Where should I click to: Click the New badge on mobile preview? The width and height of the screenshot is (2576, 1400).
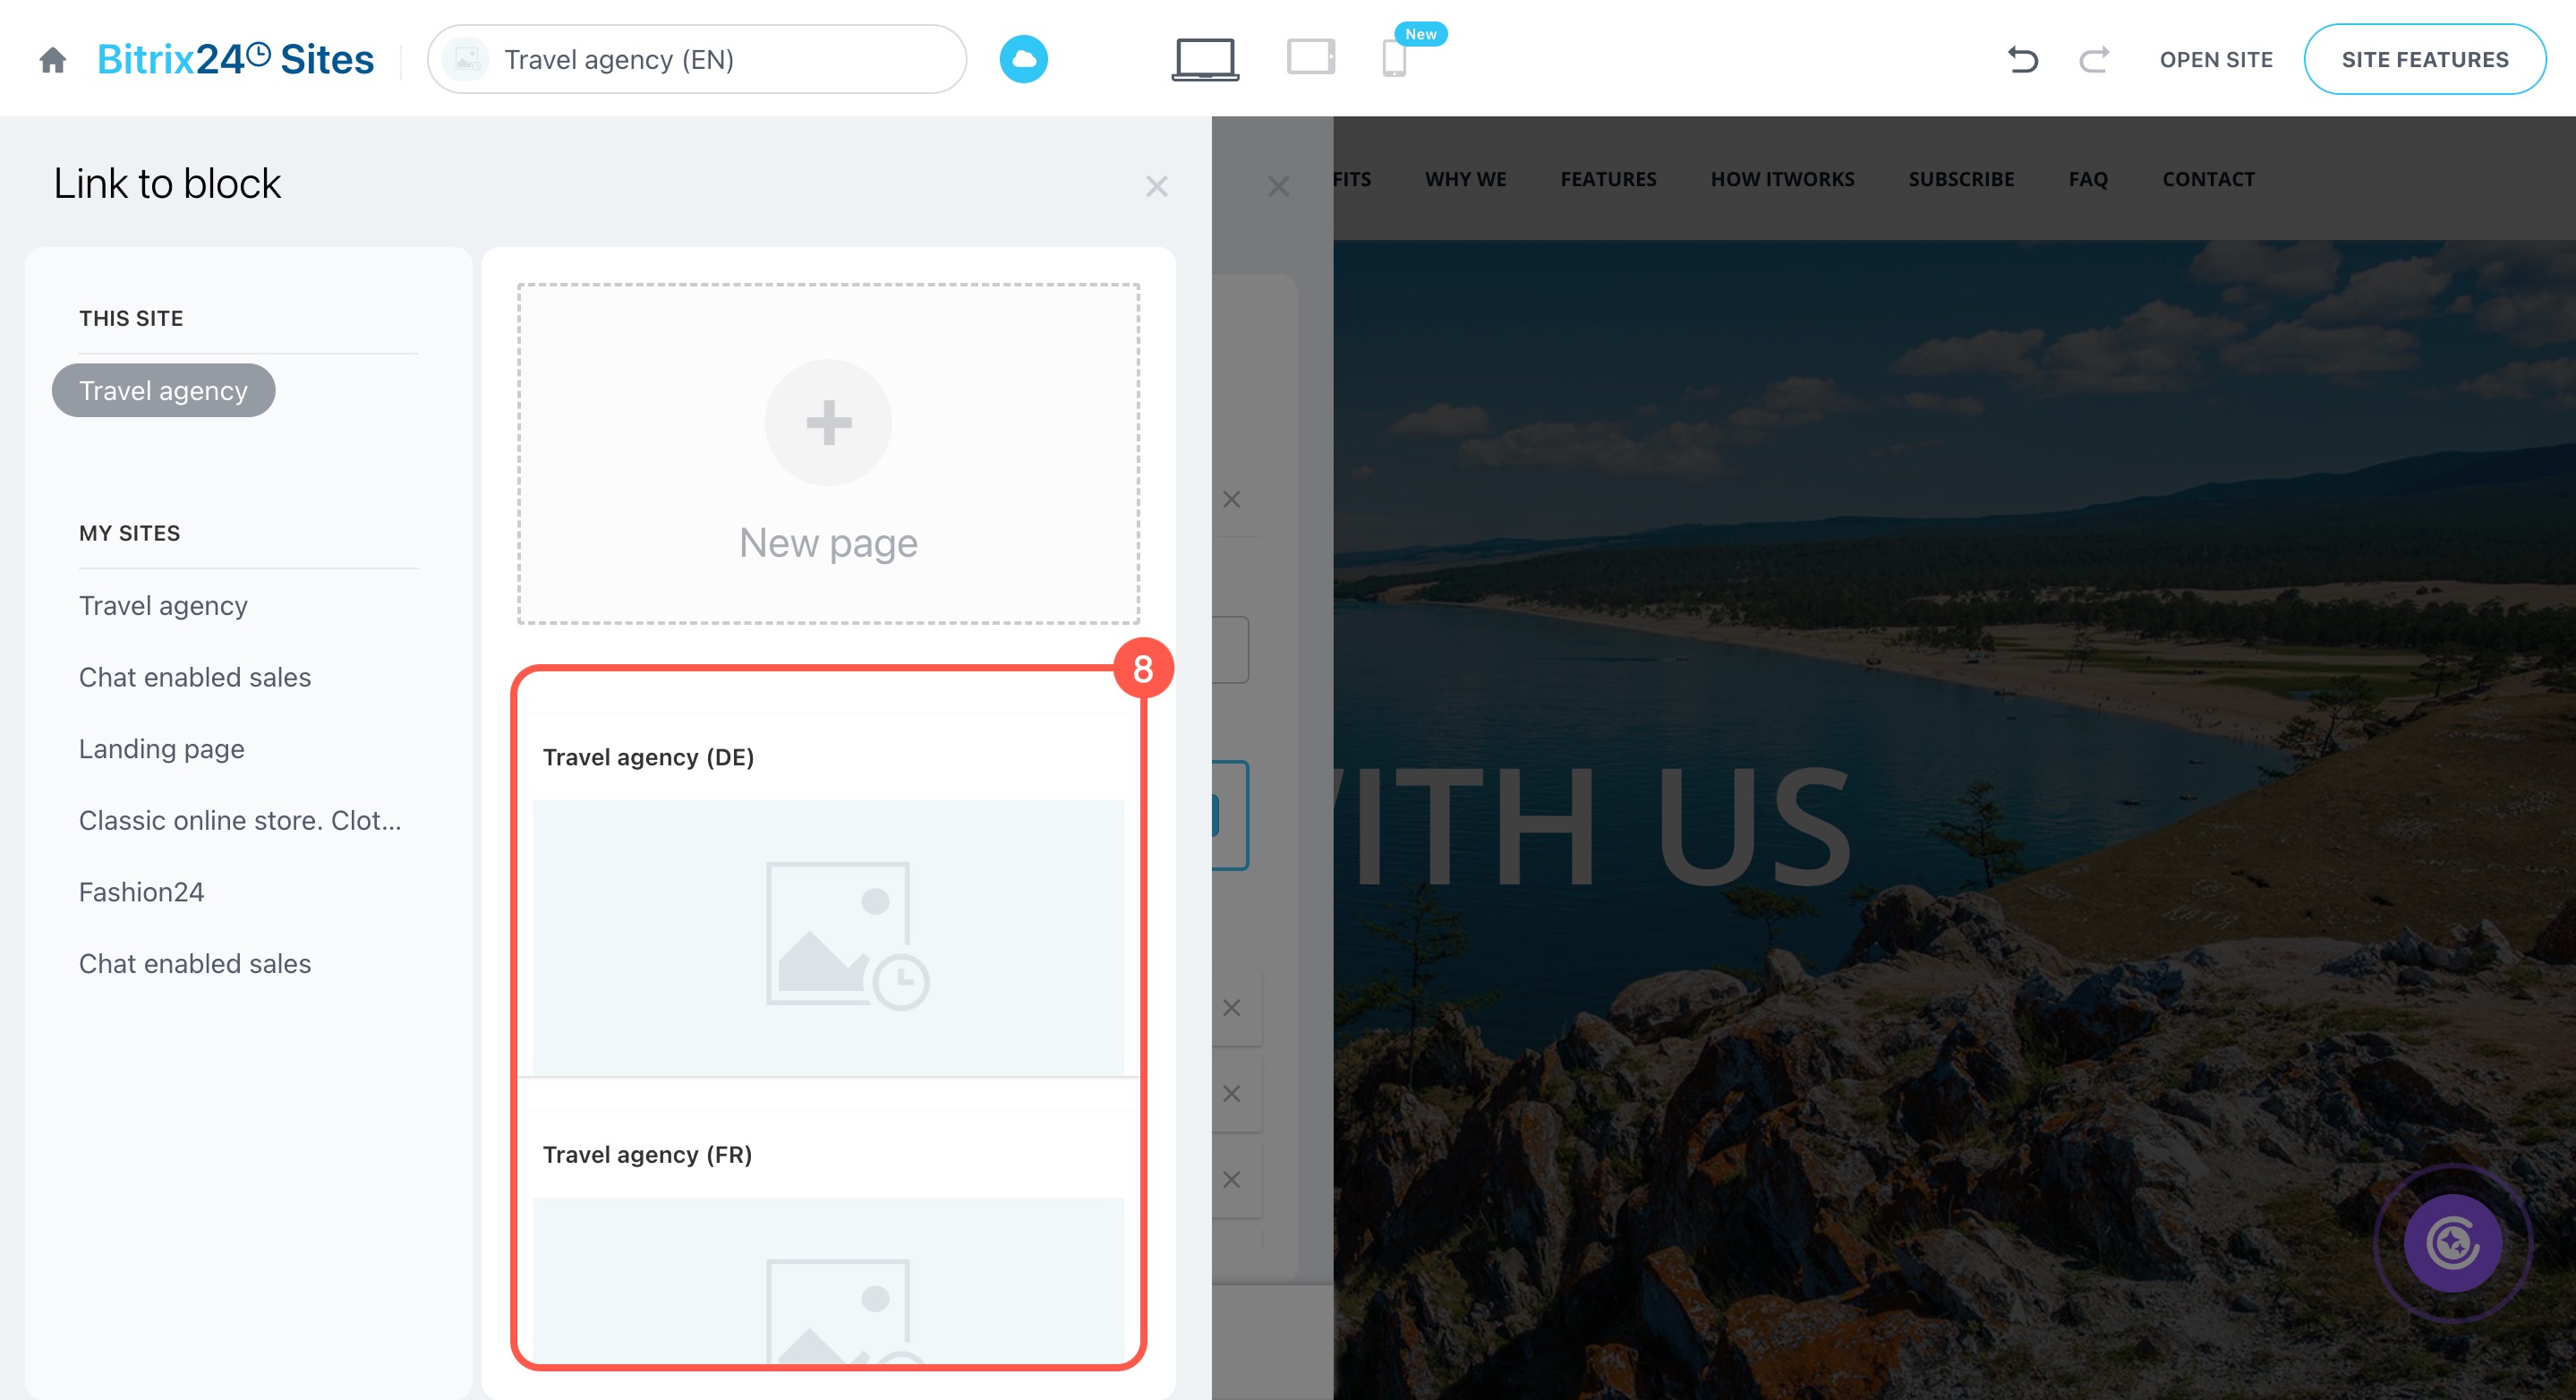(1421, 34)
